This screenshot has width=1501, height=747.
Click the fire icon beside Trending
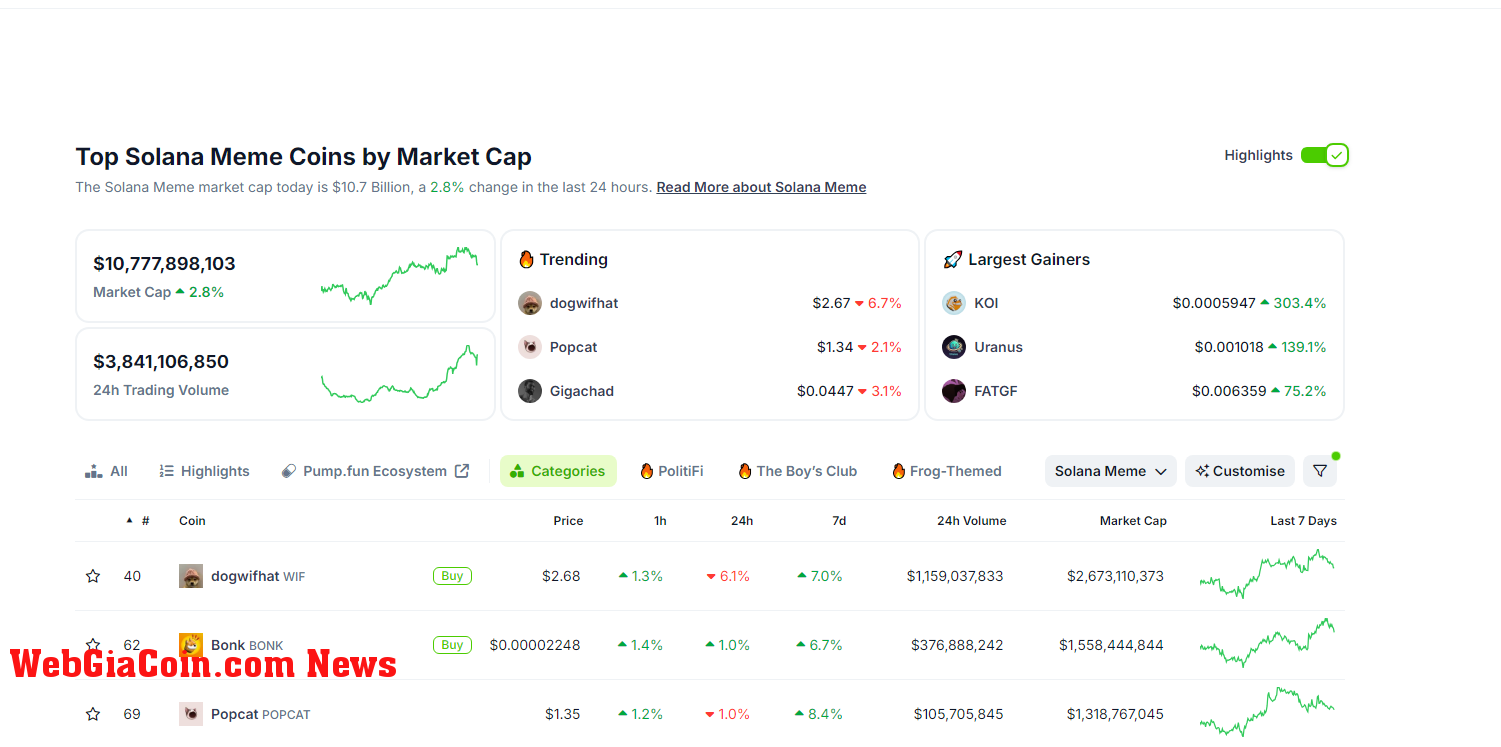527,259
